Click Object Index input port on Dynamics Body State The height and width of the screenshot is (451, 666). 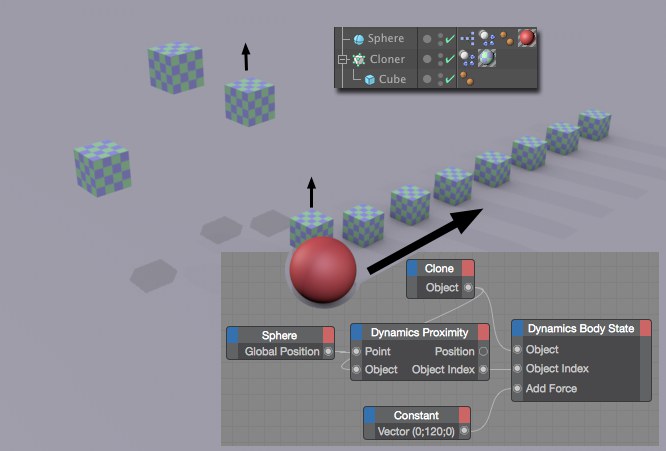click(517, 368)
